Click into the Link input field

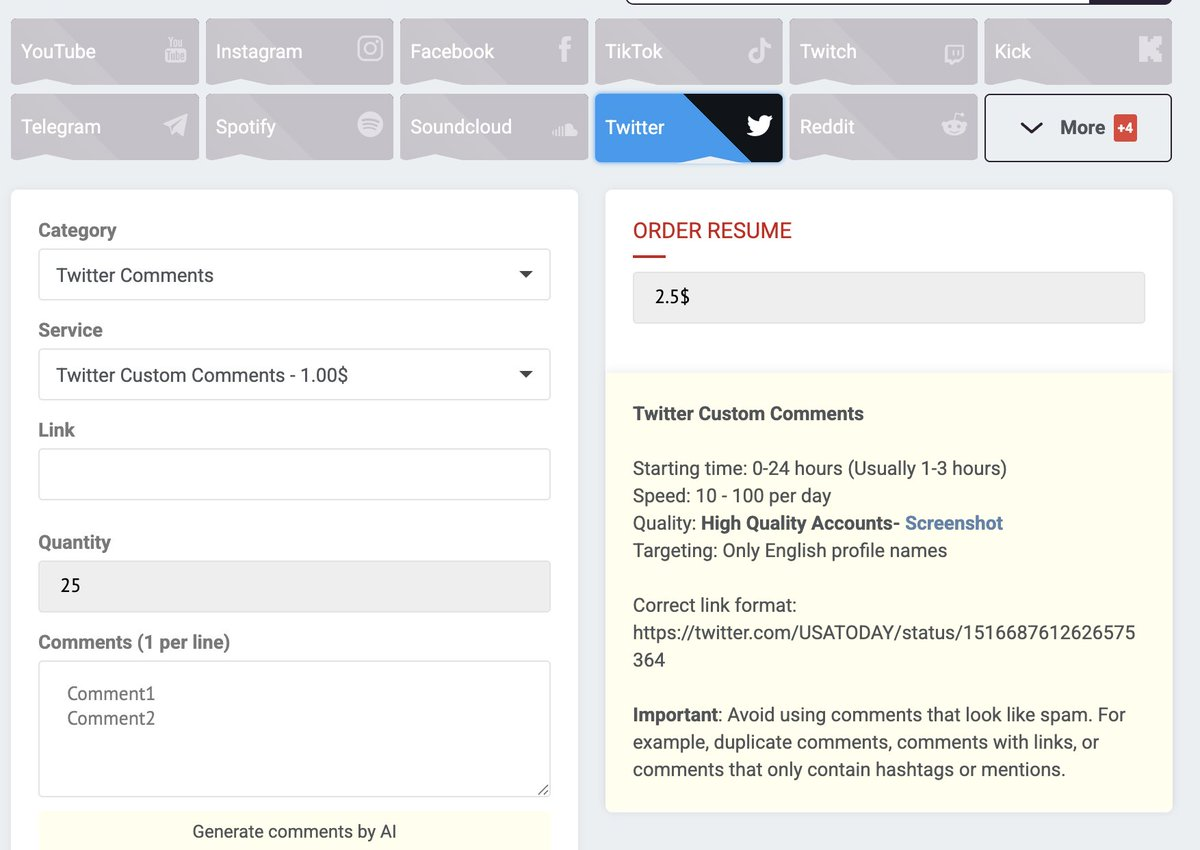(294, 474)
